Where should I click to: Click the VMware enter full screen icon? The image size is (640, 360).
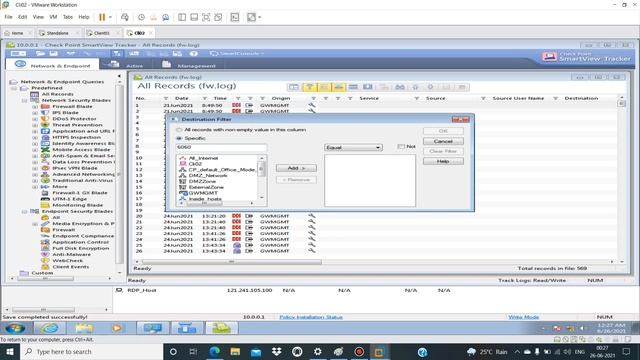click(206, 17)
